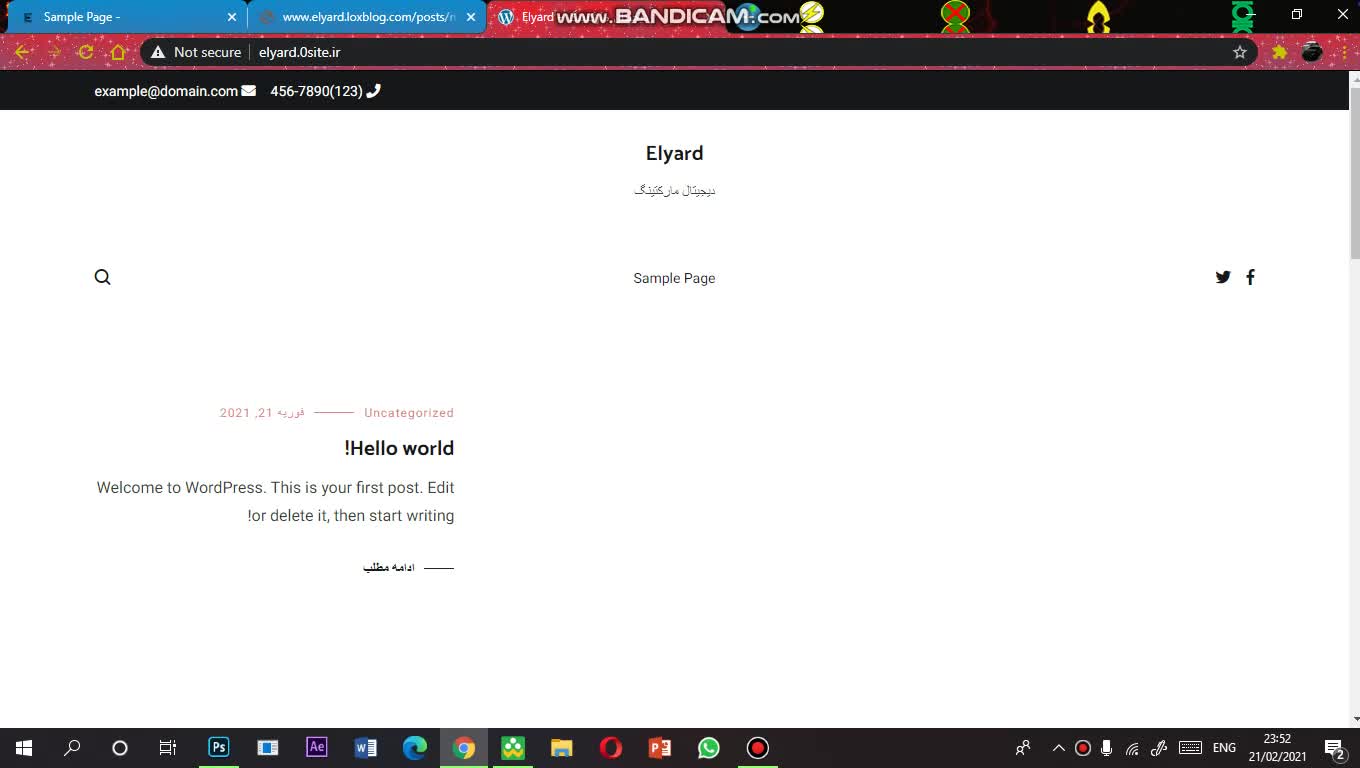Image resolution: width=1360 pixels, height=768 pixels.
Task: Open the taskbar clock showing 23:52
Action: point(1277,748)
